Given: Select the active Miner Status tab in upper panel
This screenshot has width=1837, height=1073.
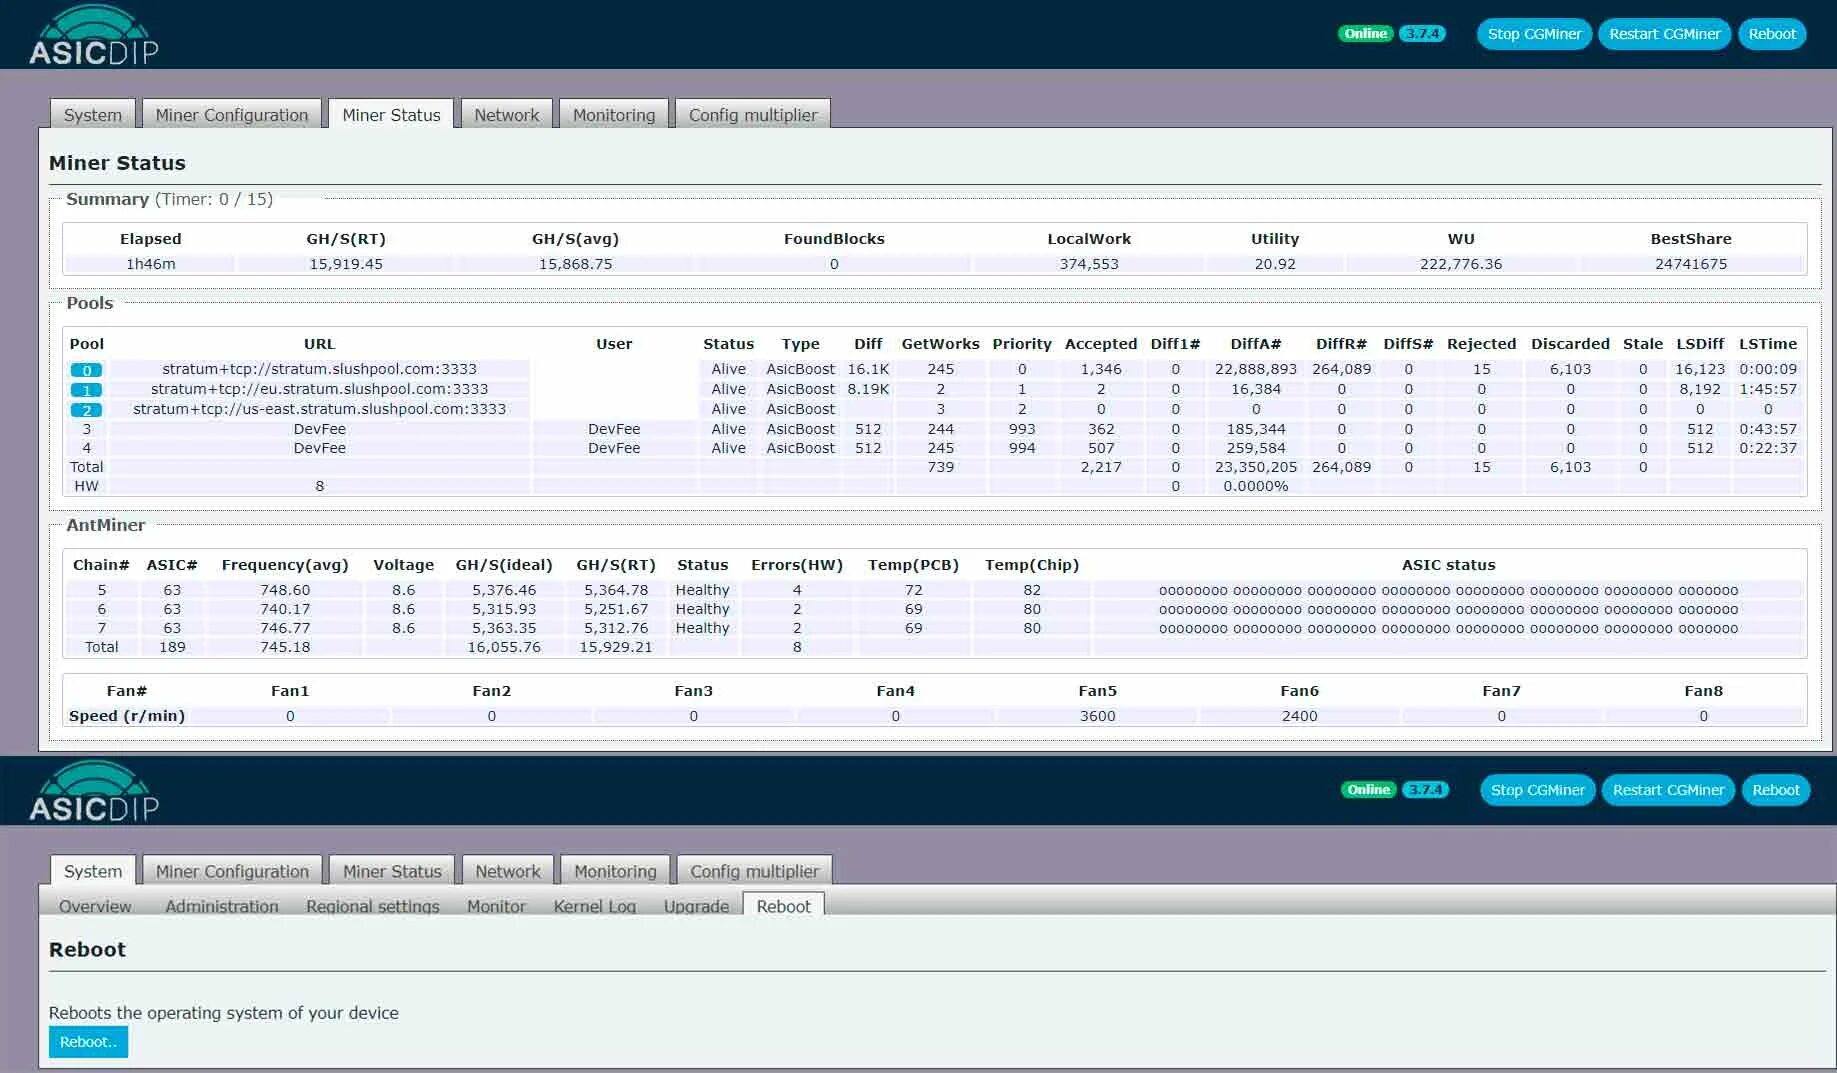Looking at the screenshot, I should tap(391, 115).
